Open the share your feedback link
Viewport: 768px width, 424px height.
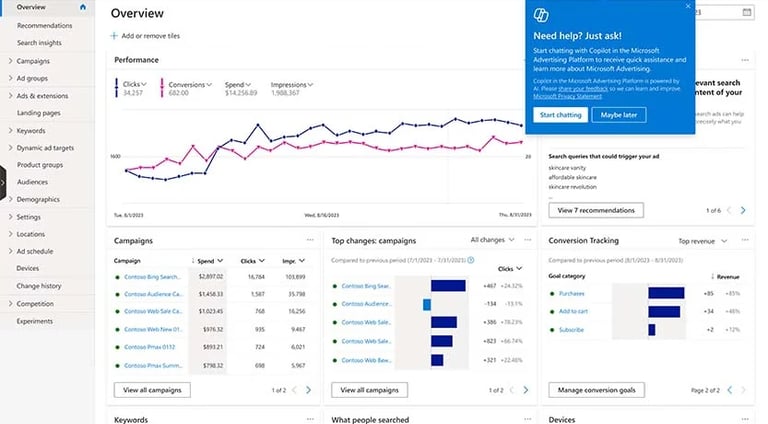point(583,89)
